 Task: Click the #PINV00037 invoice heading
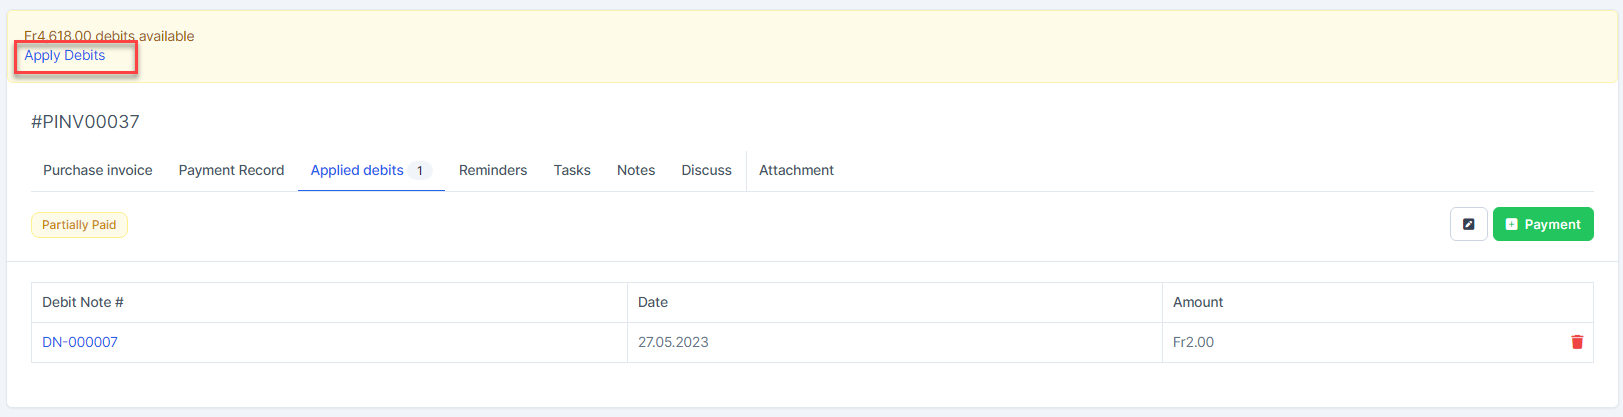[85, 122]
